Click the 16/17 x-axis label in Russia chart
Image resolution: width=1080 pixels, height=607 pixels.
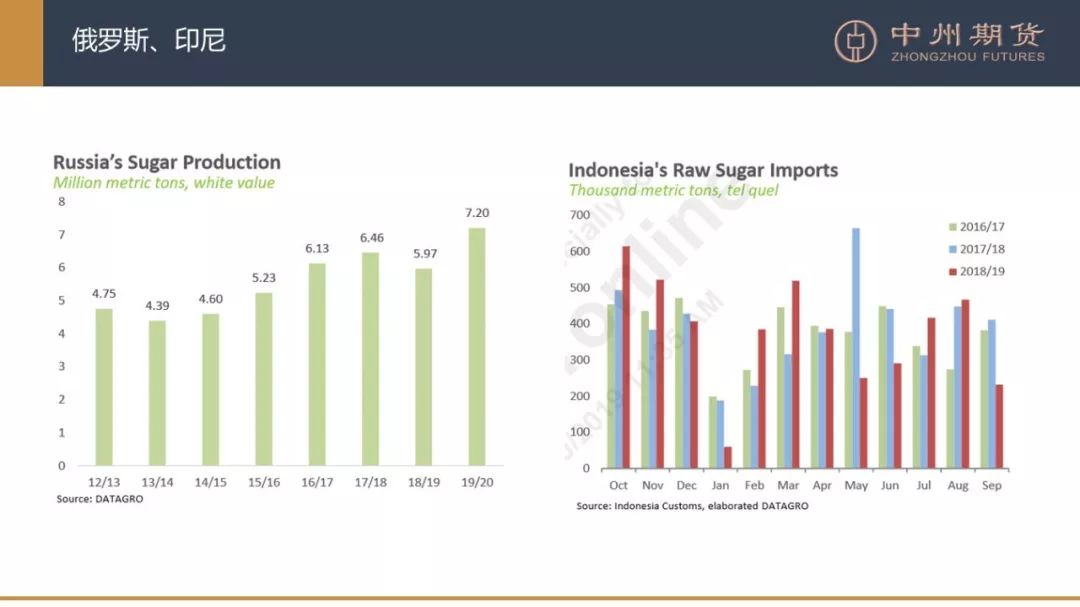317,482
